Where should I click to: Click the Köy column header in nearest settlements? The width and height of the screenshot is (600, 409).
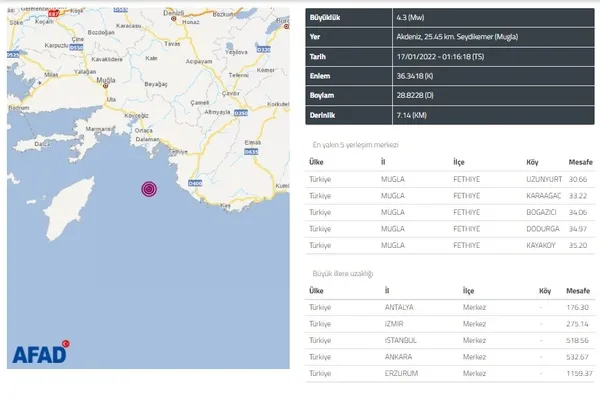pos(532,161)
